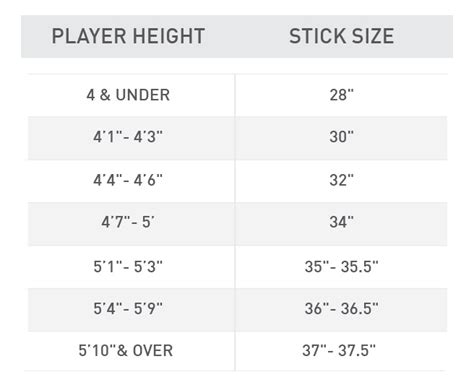Screen dimensions: 474x390
Task: Click the gray header bar between column titles
Action: (247, 36)
